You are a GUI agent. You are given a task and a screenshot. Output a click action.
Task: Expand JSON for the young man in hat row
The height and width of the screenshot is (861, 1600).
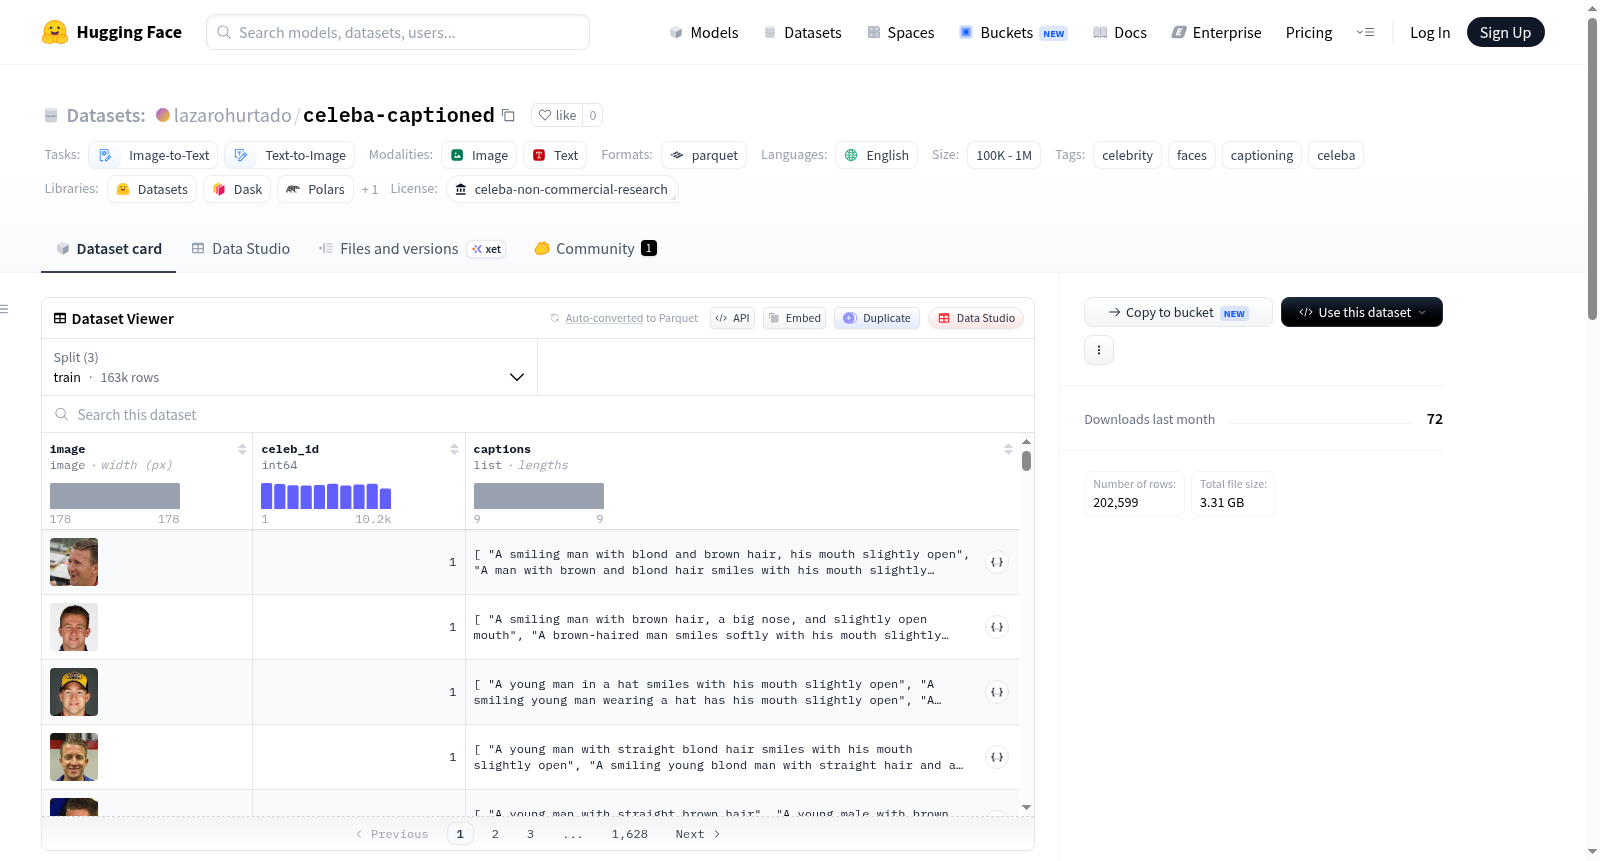pyautogui.click(x=997, y=692)
